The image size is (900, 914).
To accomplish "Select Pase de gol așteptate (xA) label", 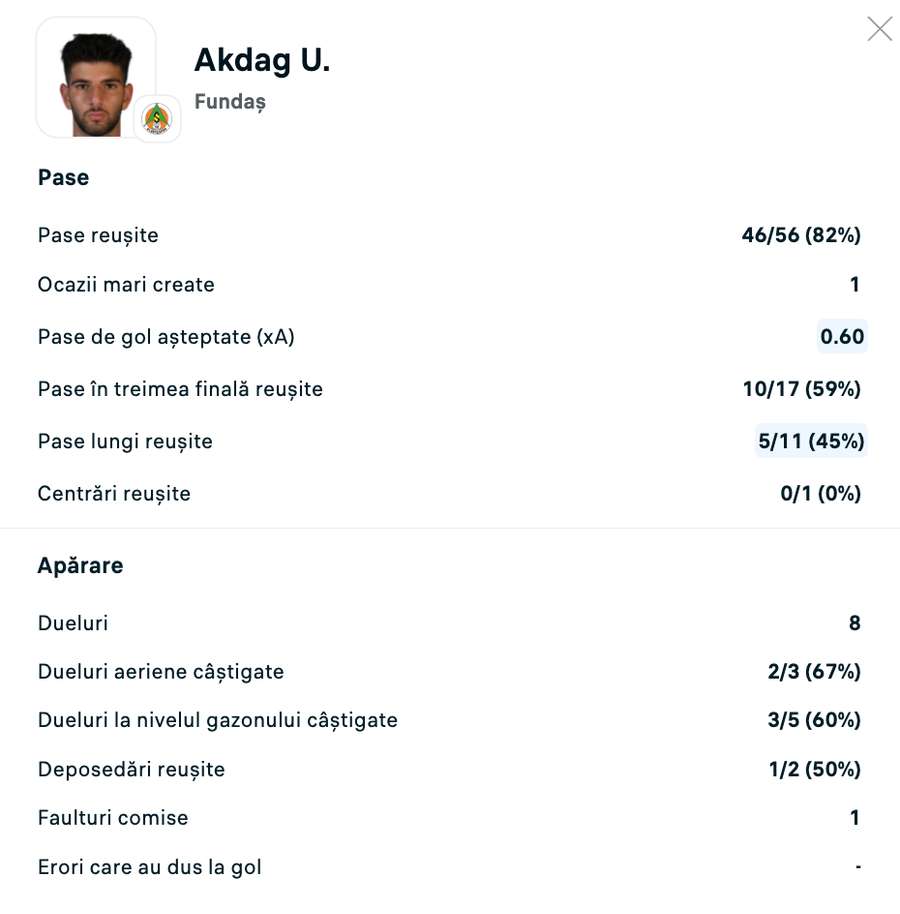I will point(166,337).
